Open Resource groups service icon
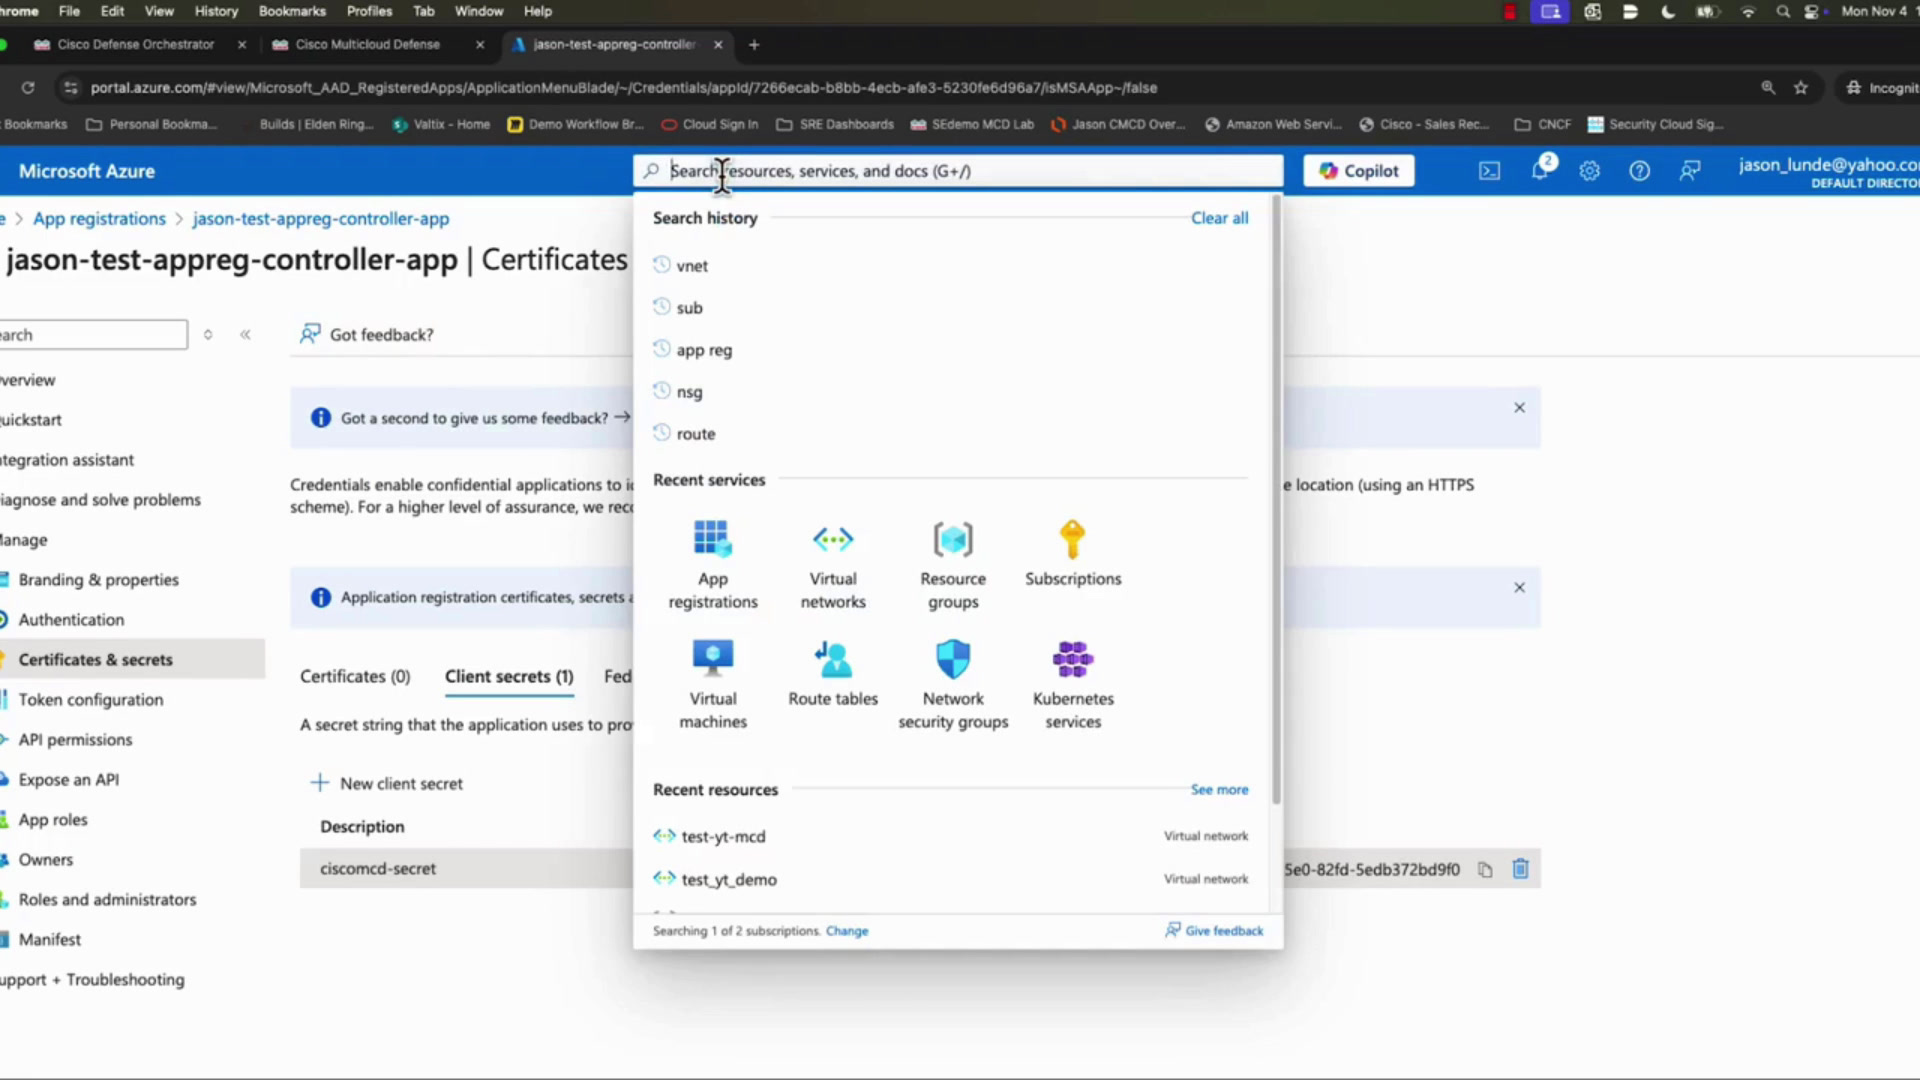 pos(953,540)
